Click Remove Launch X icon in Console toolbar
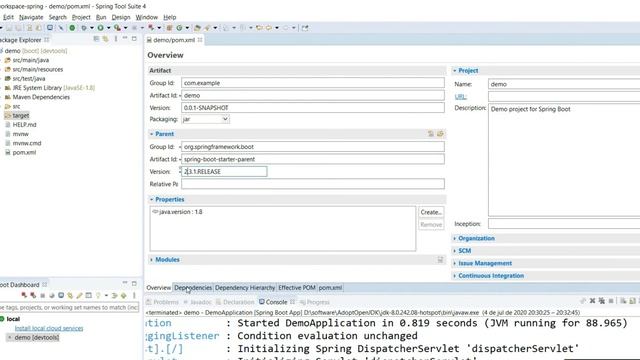The image size is (640, 360). (592, 301)
